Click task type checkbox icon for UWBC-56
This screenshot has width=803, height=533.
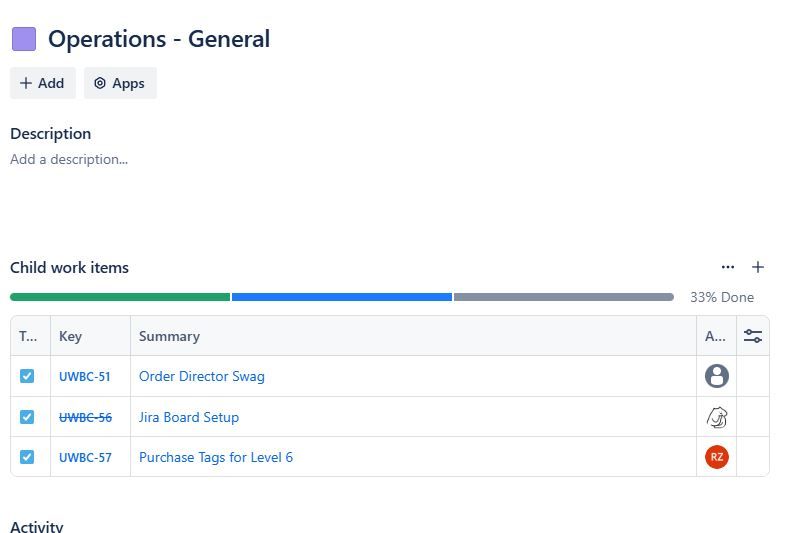(x=27, y=417)
